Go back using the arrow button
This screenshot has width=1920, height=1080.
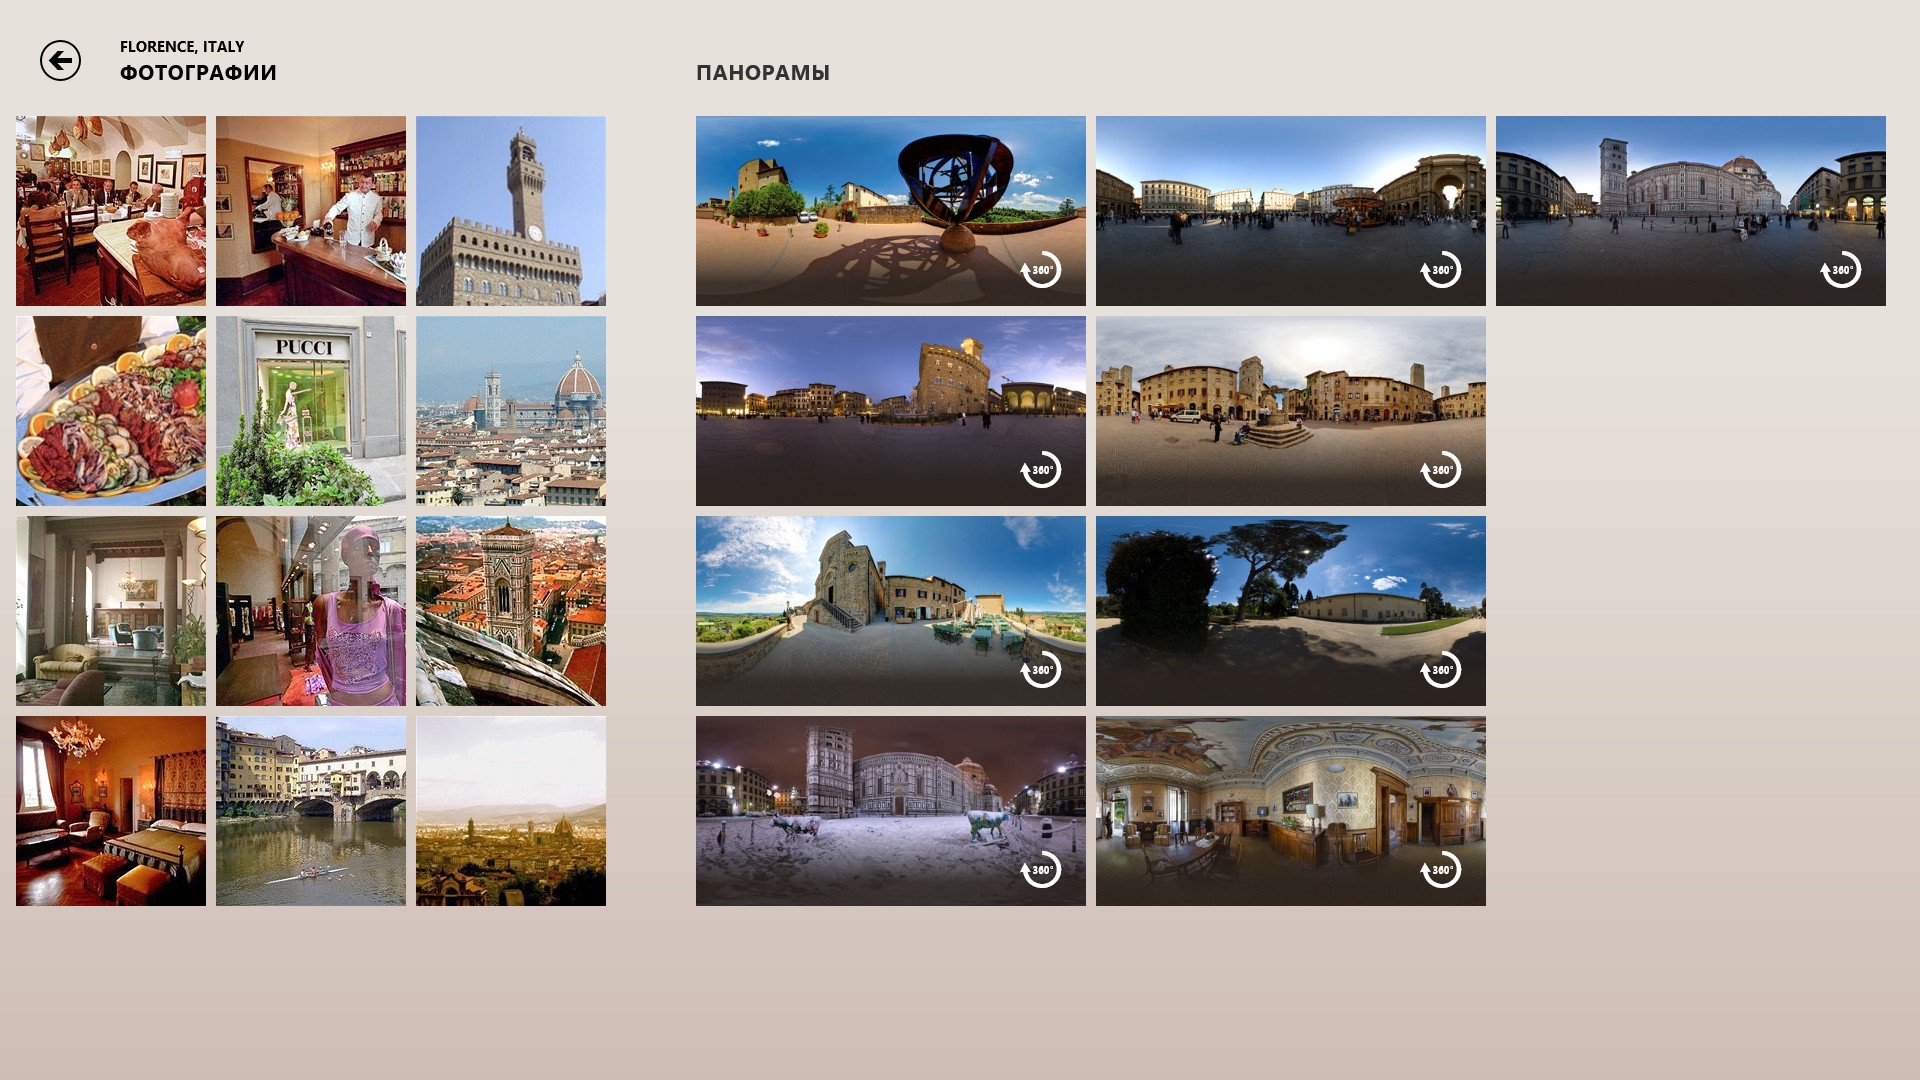pyautogui.click(x=60, y=61)
